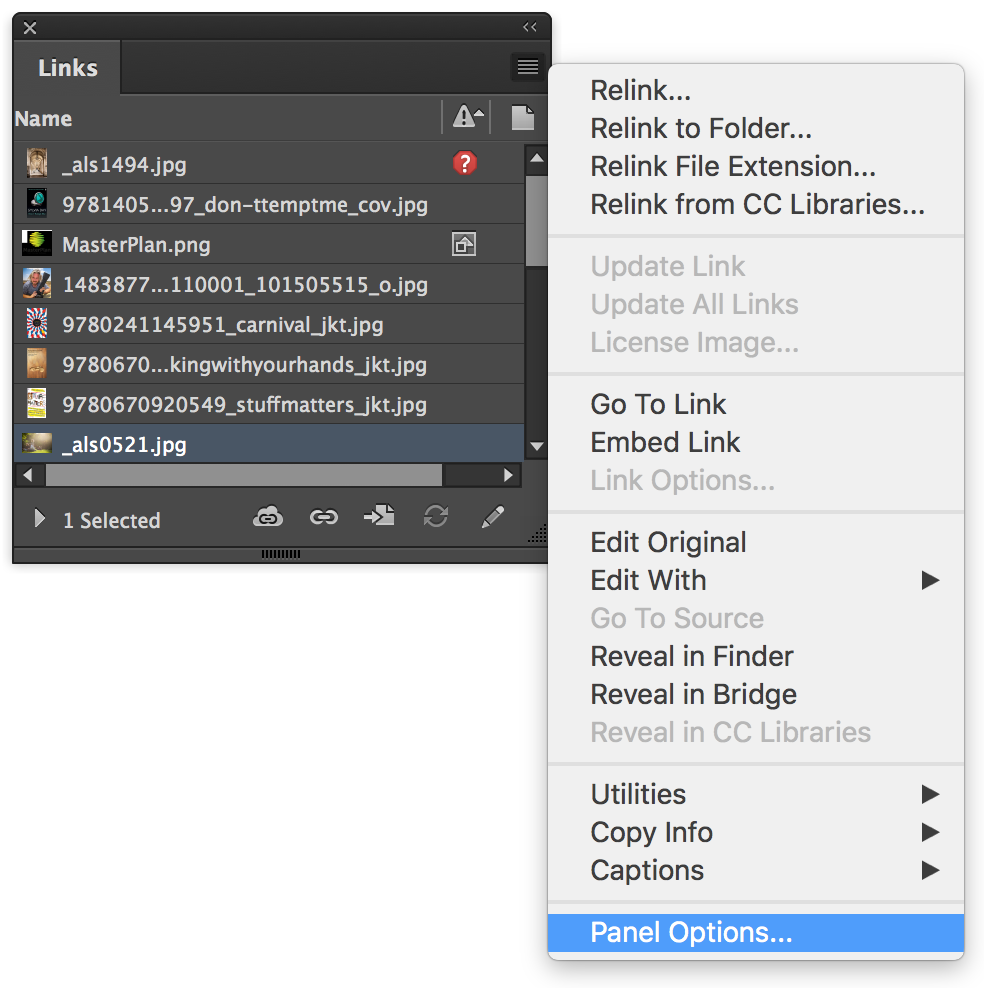Image resolution: width=984 pixels, height=988 pixels.
Task: Click missing link icon on _als1494.jpg
Action: click(x=465, y=163)
